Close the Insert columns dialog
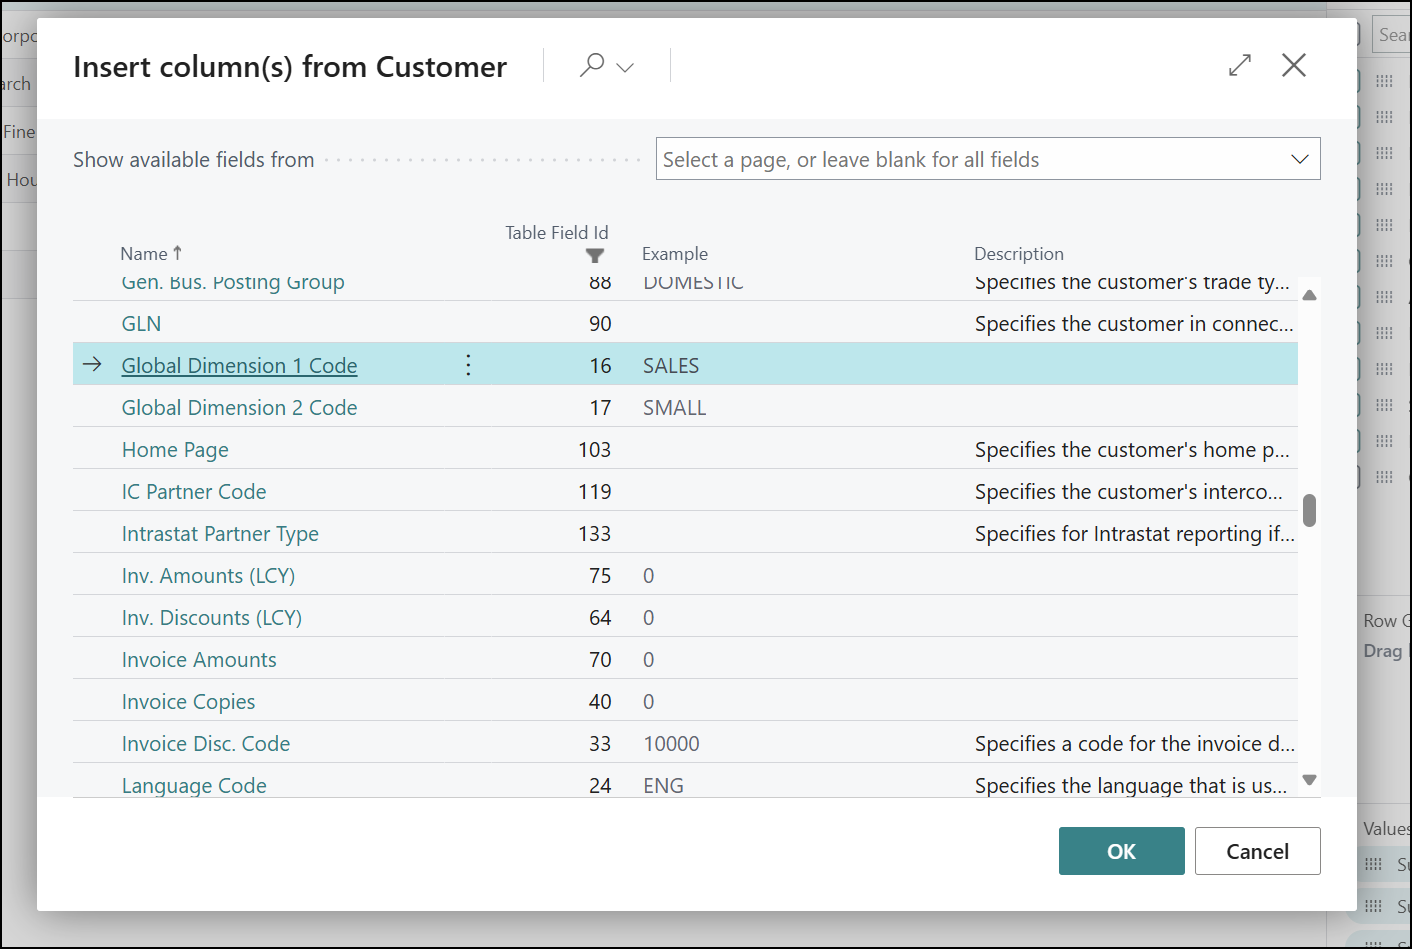The width and height of the screenshot is (1412, 949). pyautogui.click(x=1294, y=66)
